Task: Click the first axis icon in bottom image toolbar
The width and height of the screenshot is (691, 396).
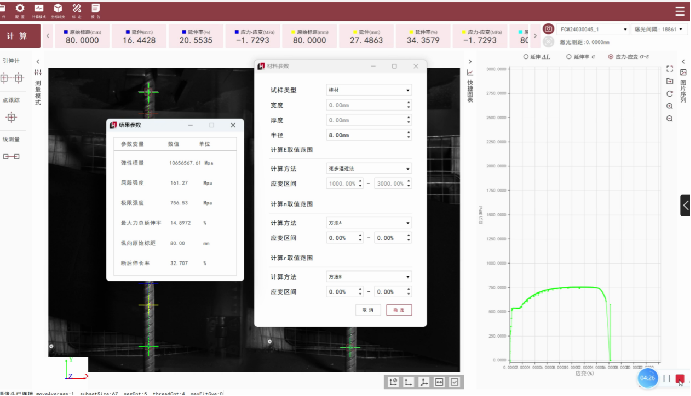Action: (x=394, y=382)
